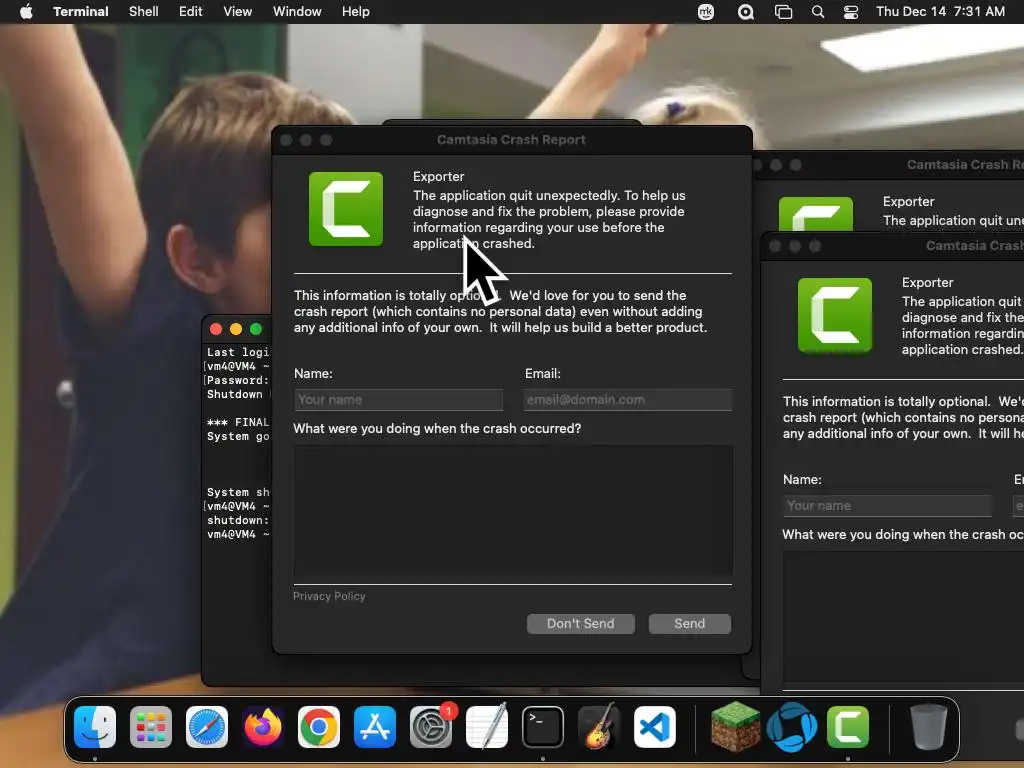Launch Safari from the Dock
The width and height of the screenshot is (1024, 768).
[207, 727]
